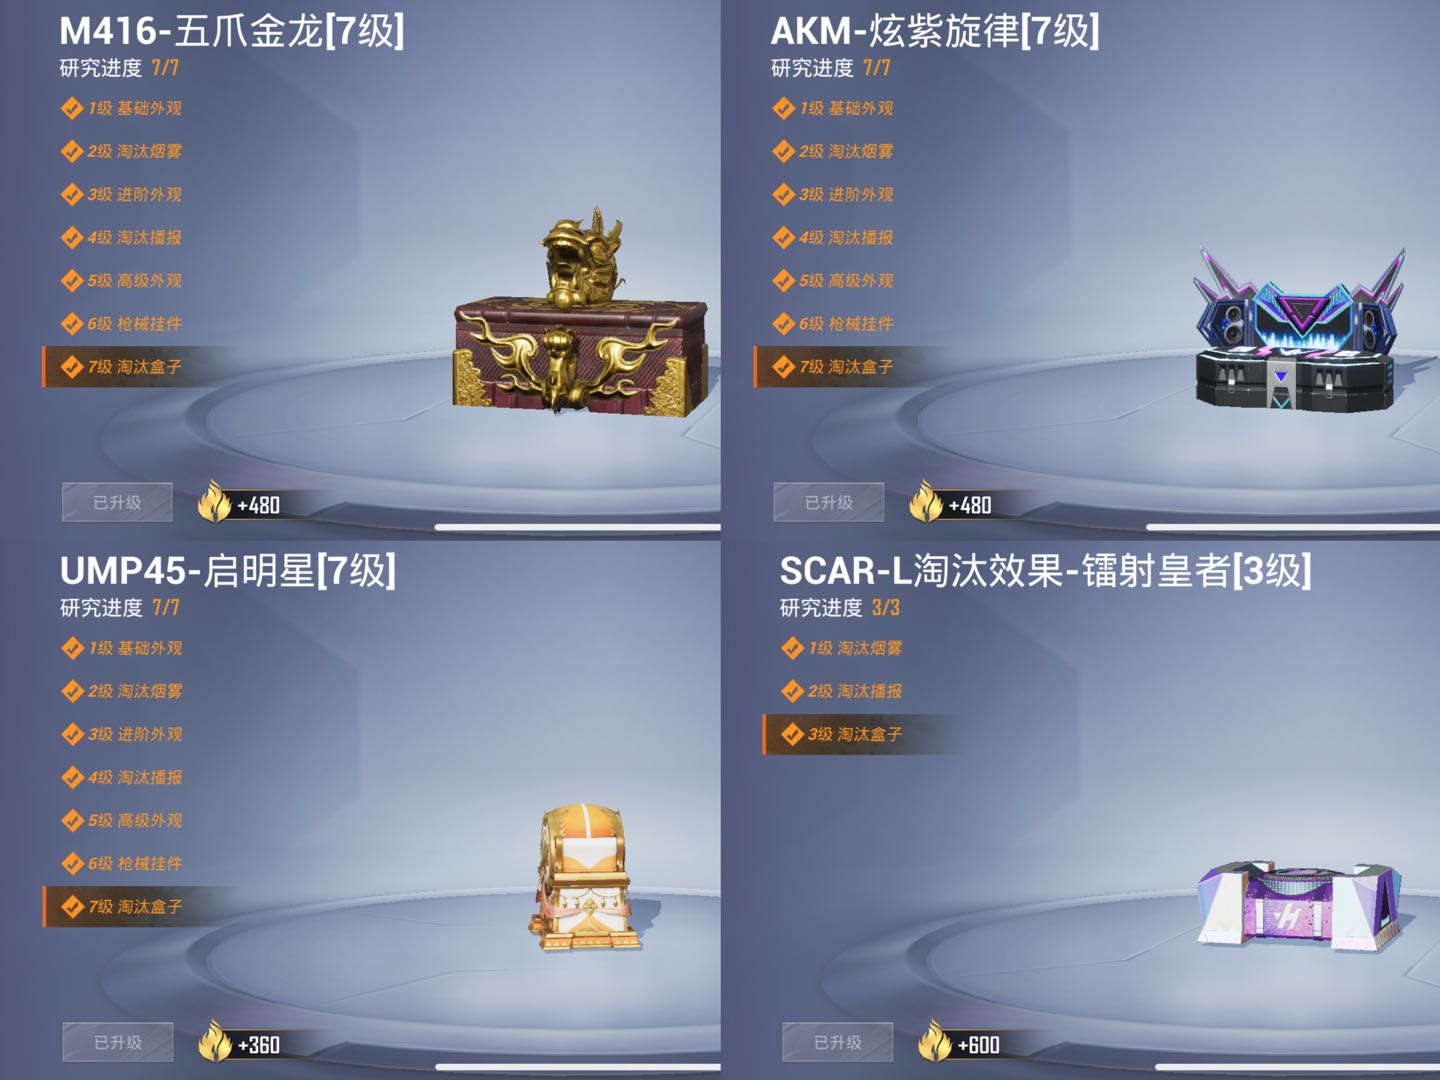
Task: Select M416 7级 淘汰盒子 level entry
Action: (140, 367)
